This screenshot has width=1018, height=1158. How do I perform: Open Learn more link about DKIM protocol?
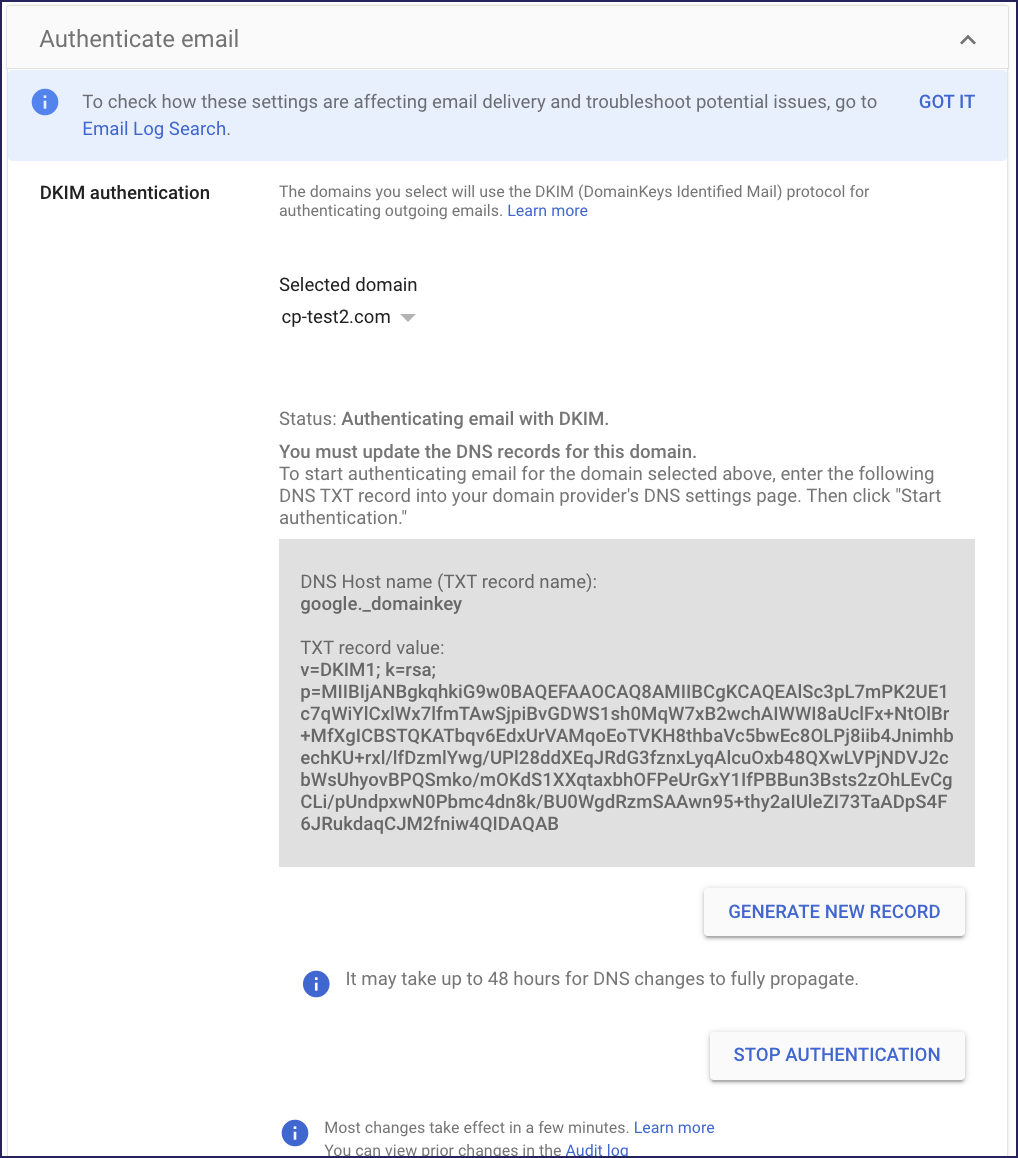pos(547,211)
